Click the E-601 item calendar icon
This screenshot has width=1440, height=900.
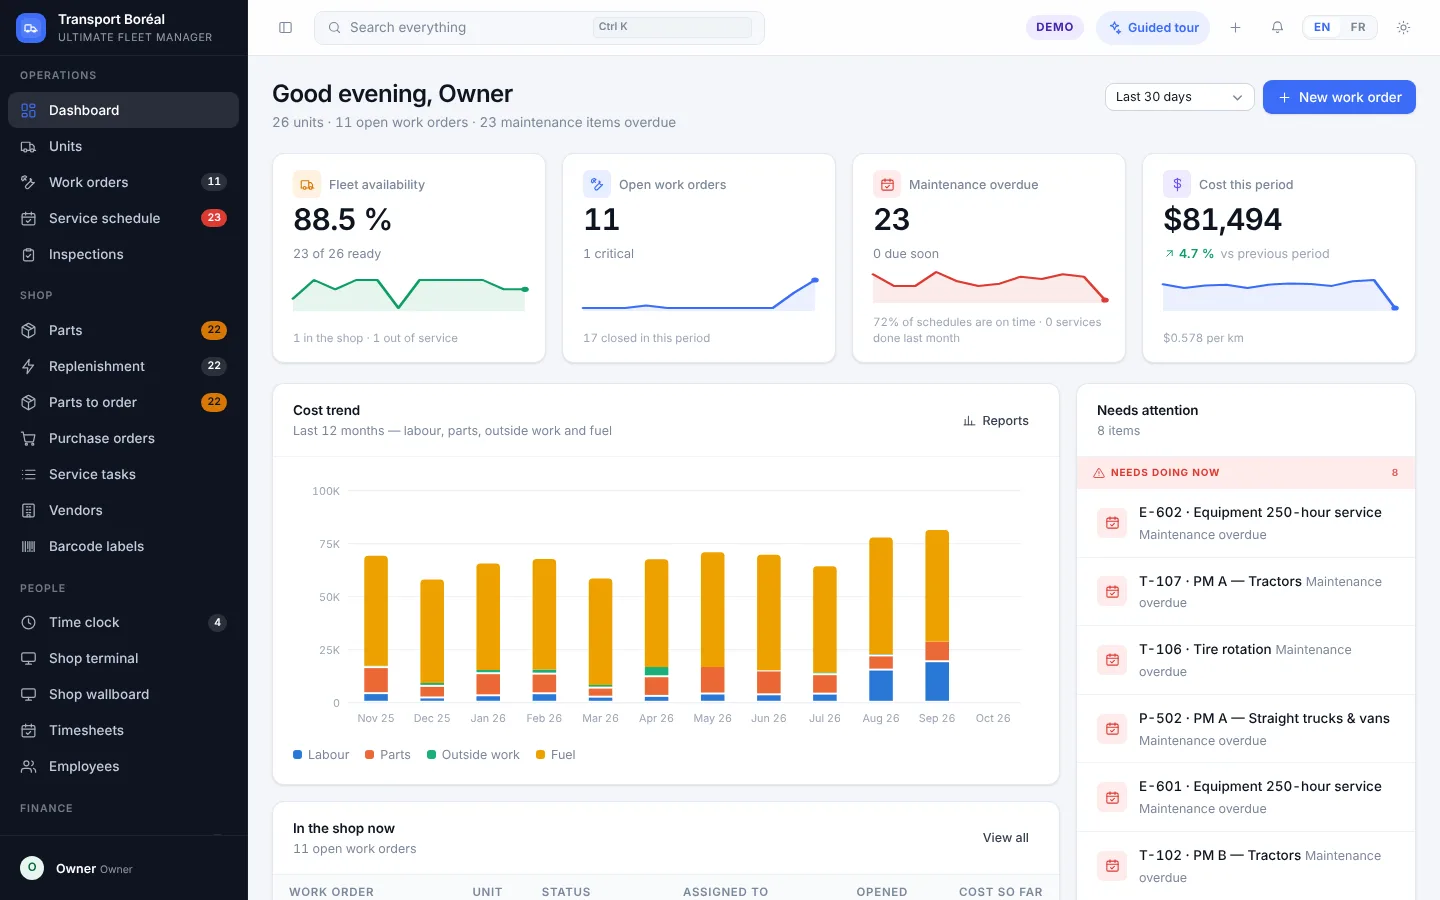tap(1112, 797)
